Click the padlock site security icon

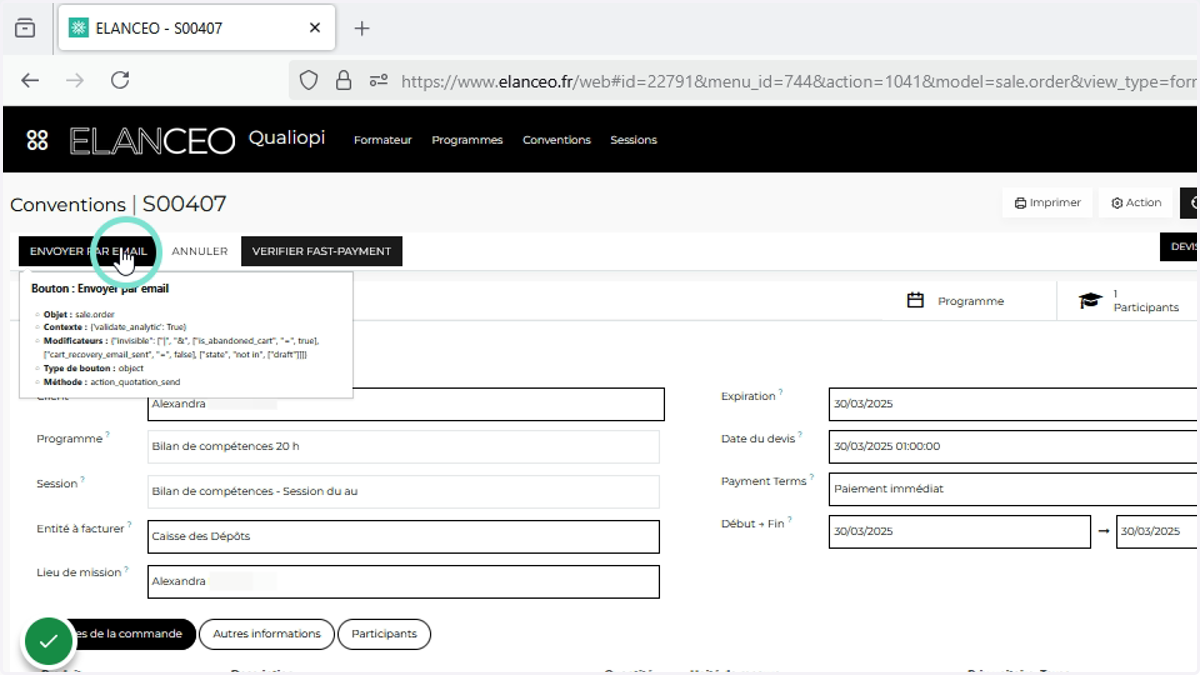(x=343, y=81)
